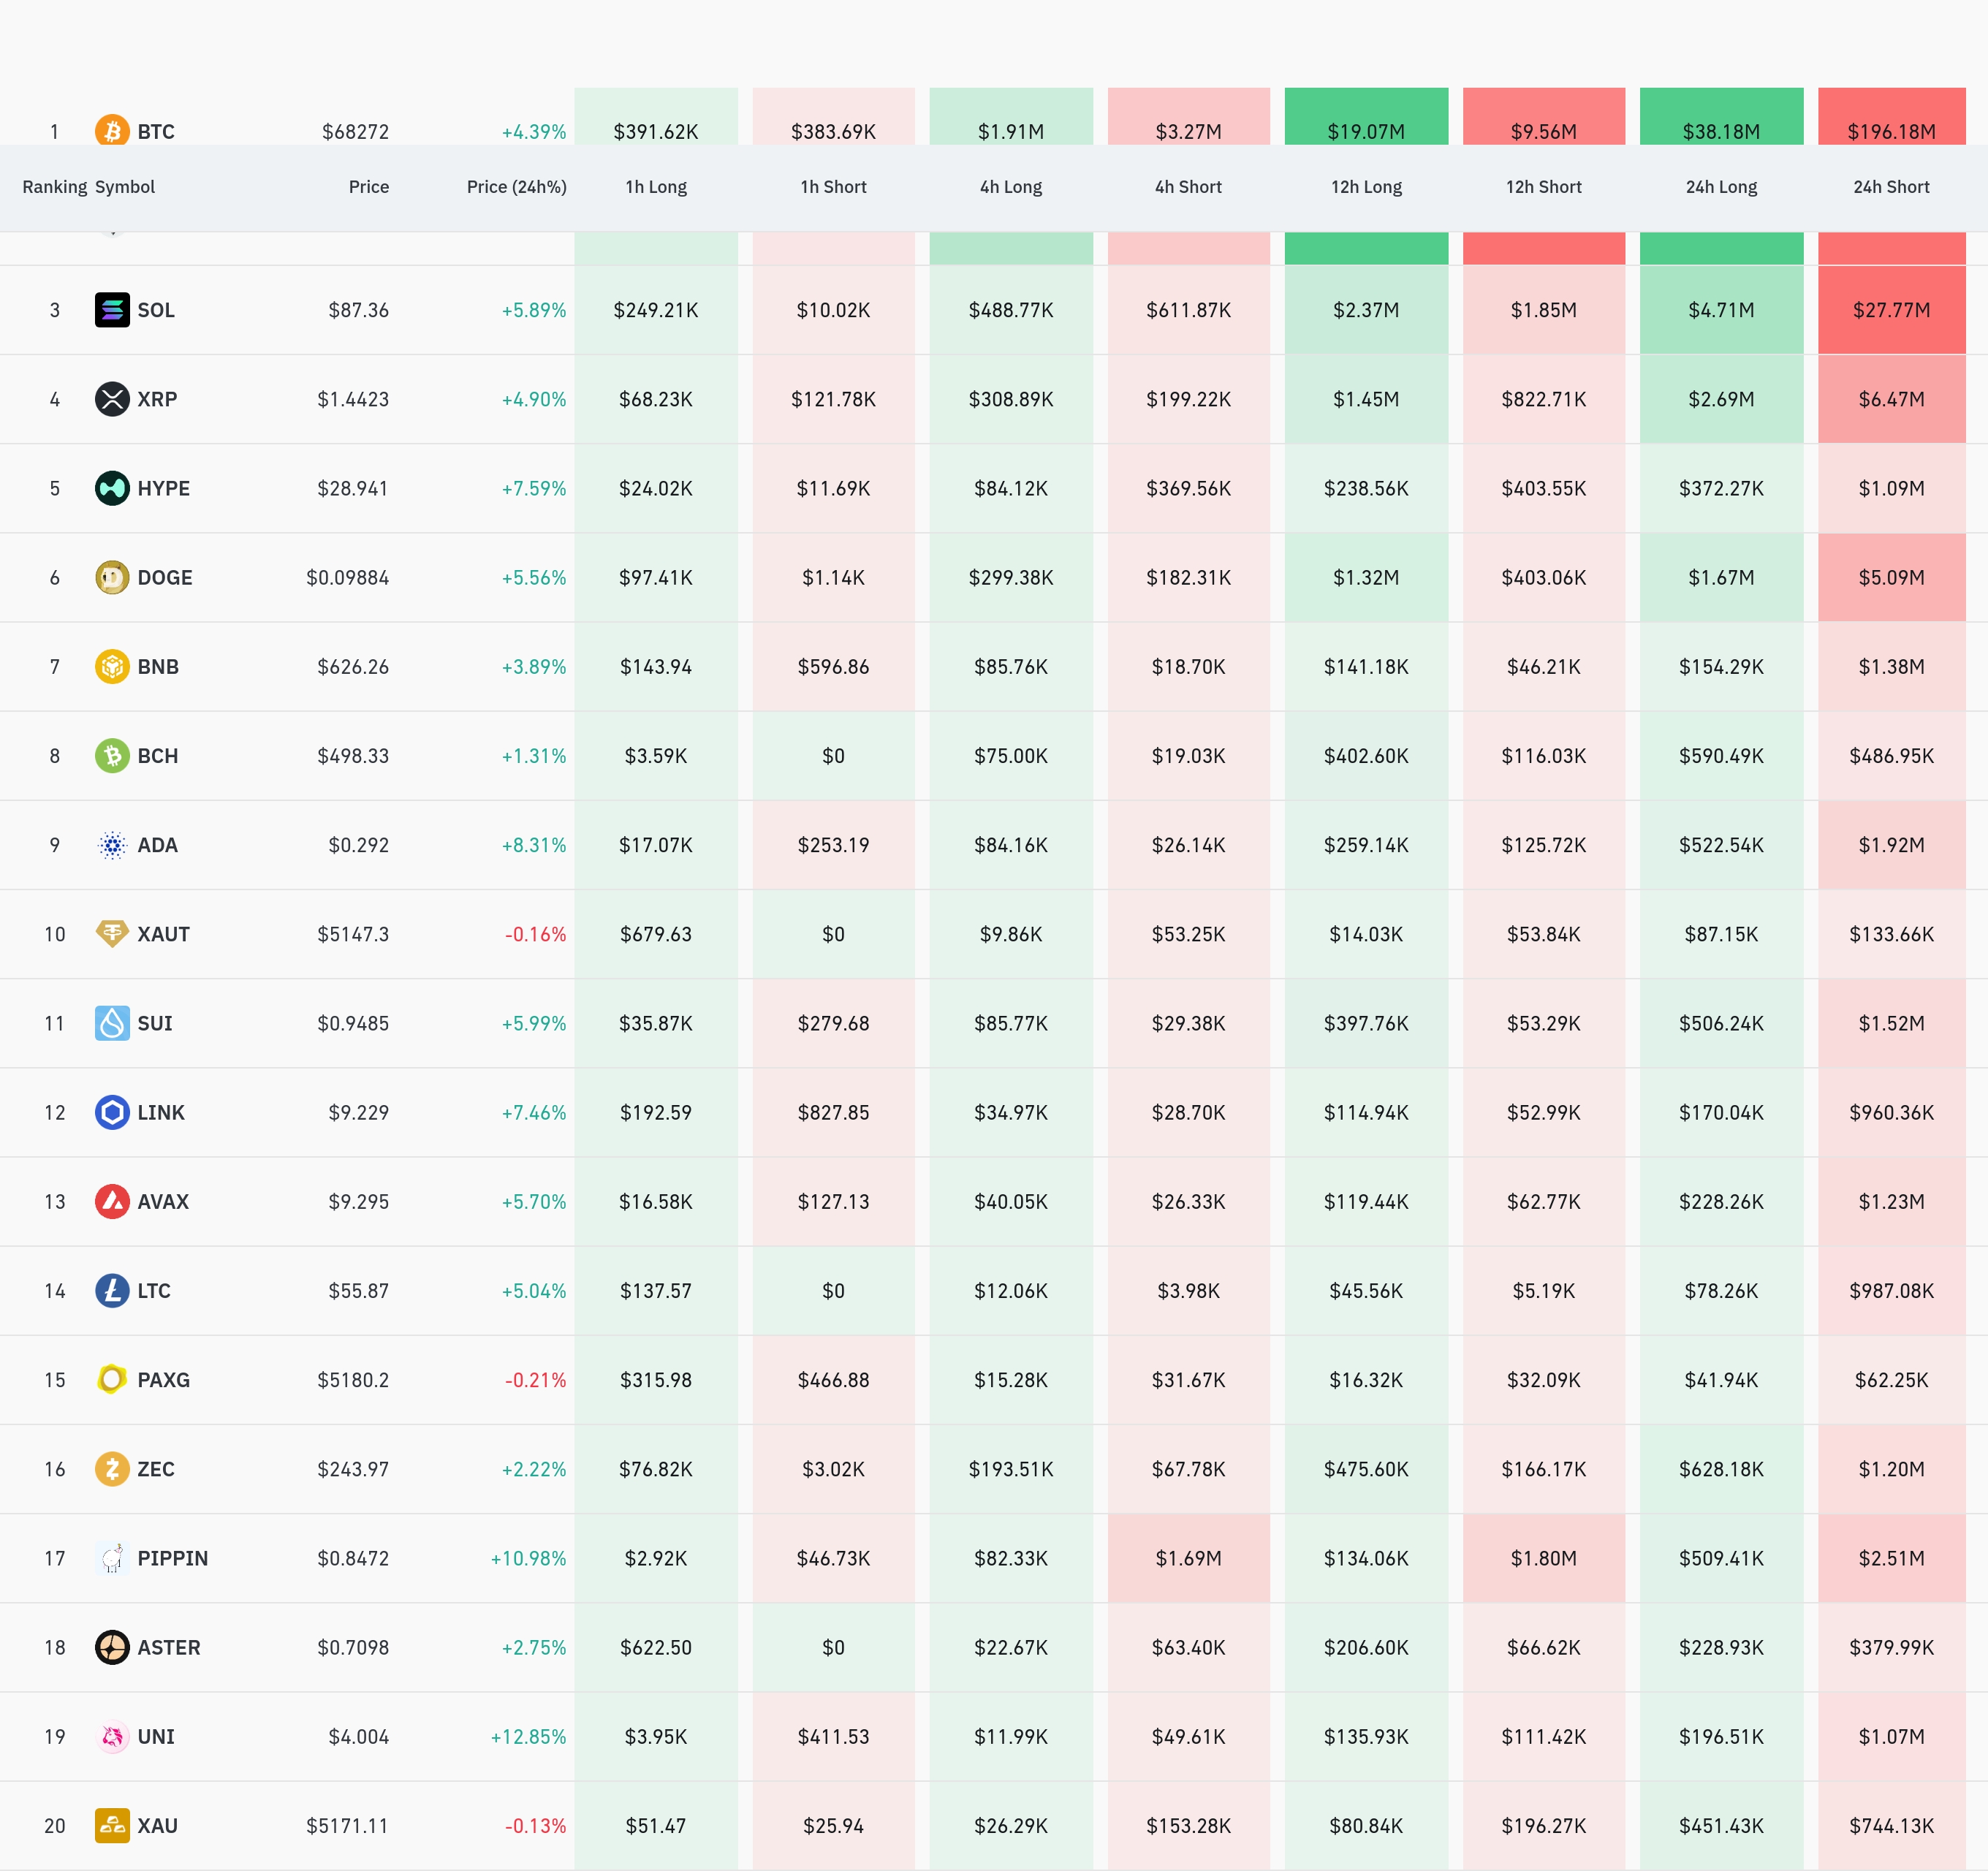The width and height of the screenshot is (1988, 1871).
Task: Click the Dogecoin DOGE icon
Action: coord(112,577)
